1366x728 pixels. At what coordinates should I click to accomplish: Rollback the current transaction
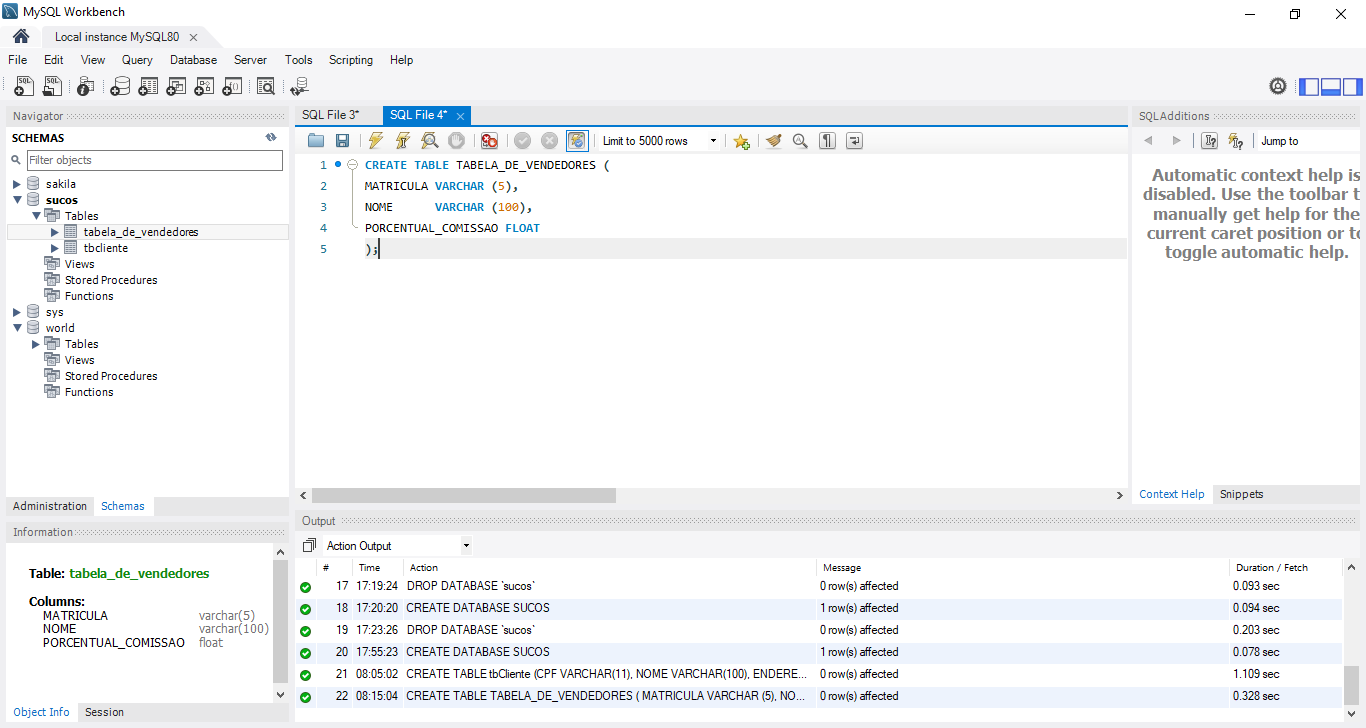point(549,141)
